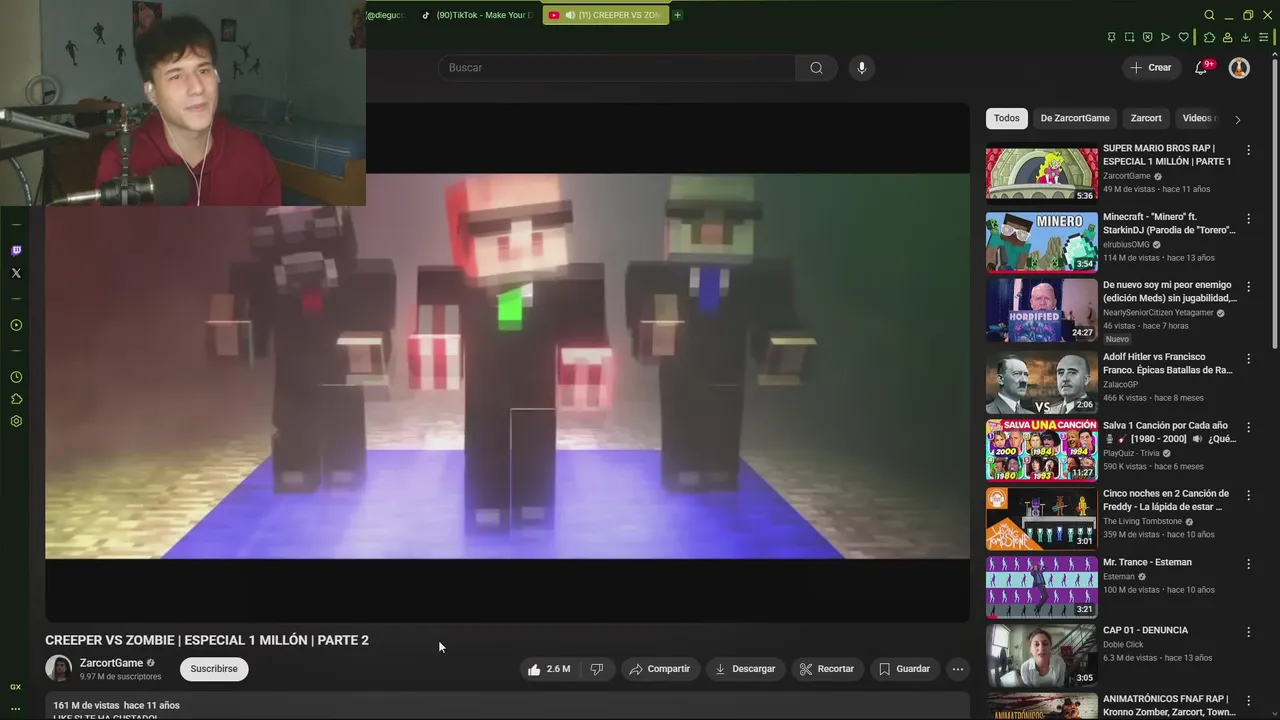The image size is (1280, 720).
Task: Open a new browser tab with plus
Action: click(x=677, y=15)
